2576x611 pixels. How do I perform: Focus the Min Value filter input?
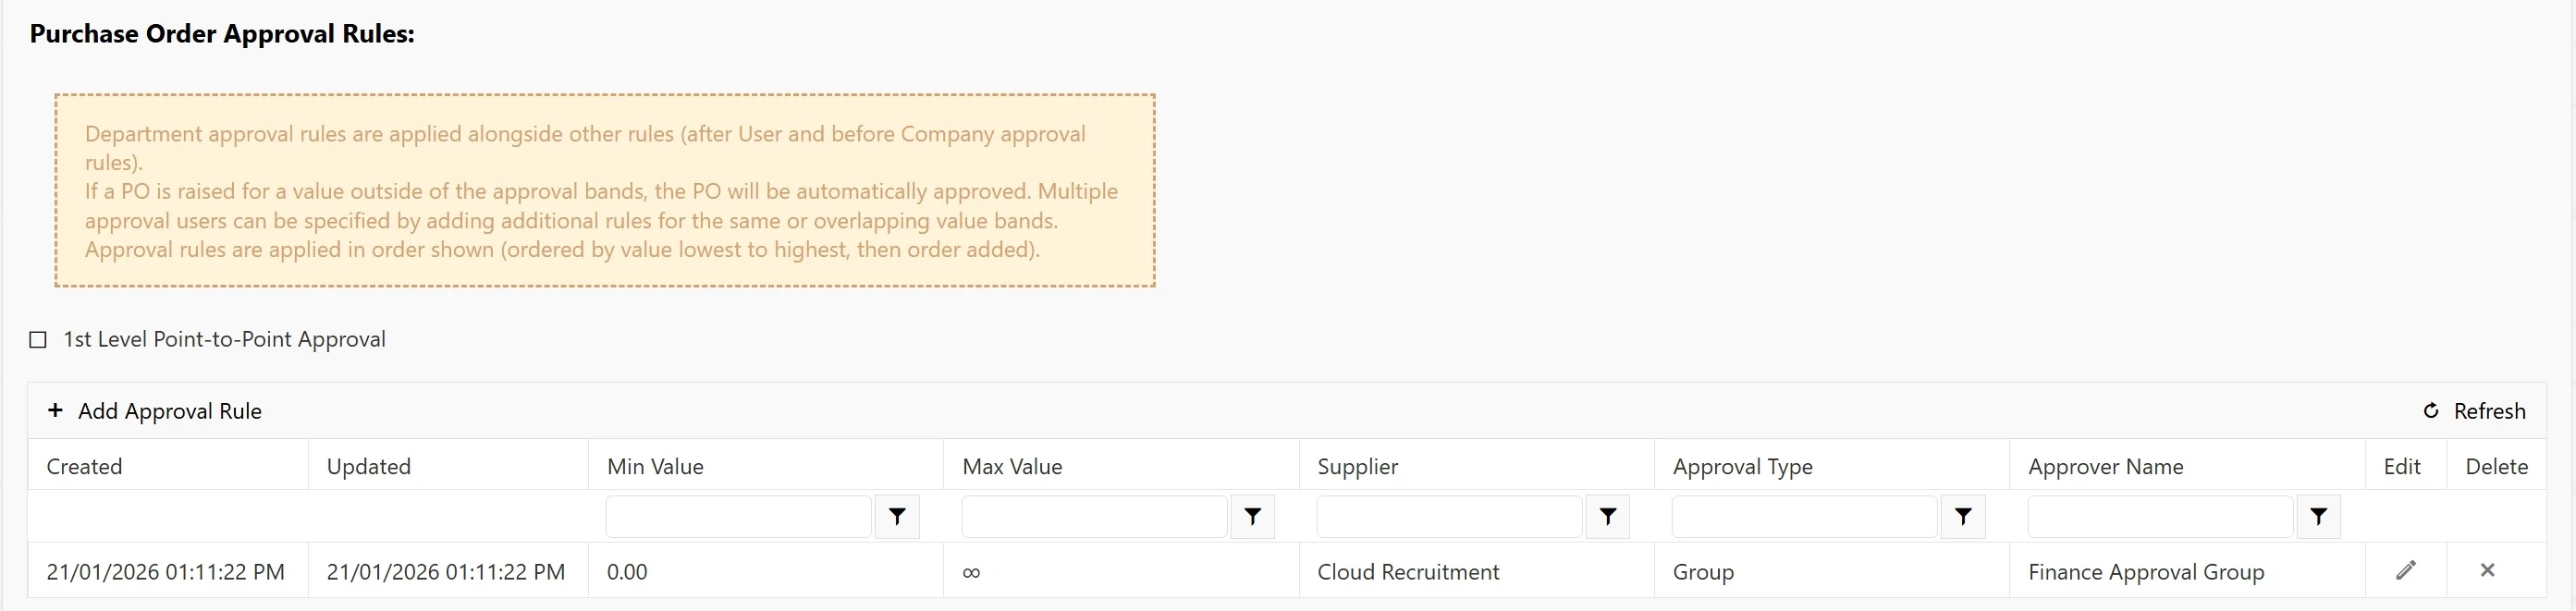[x=738, y=517]
